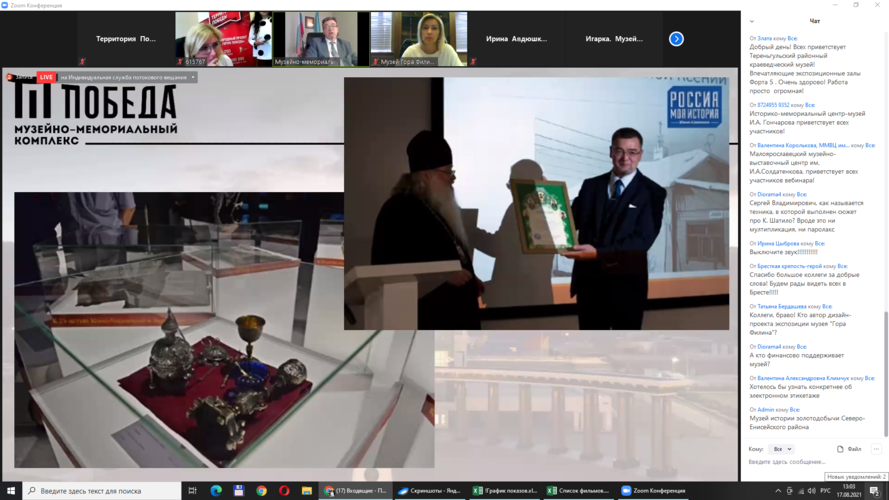The image size is (889, 500).
Task: Open Task View on the taskbar
Action: 192,491
